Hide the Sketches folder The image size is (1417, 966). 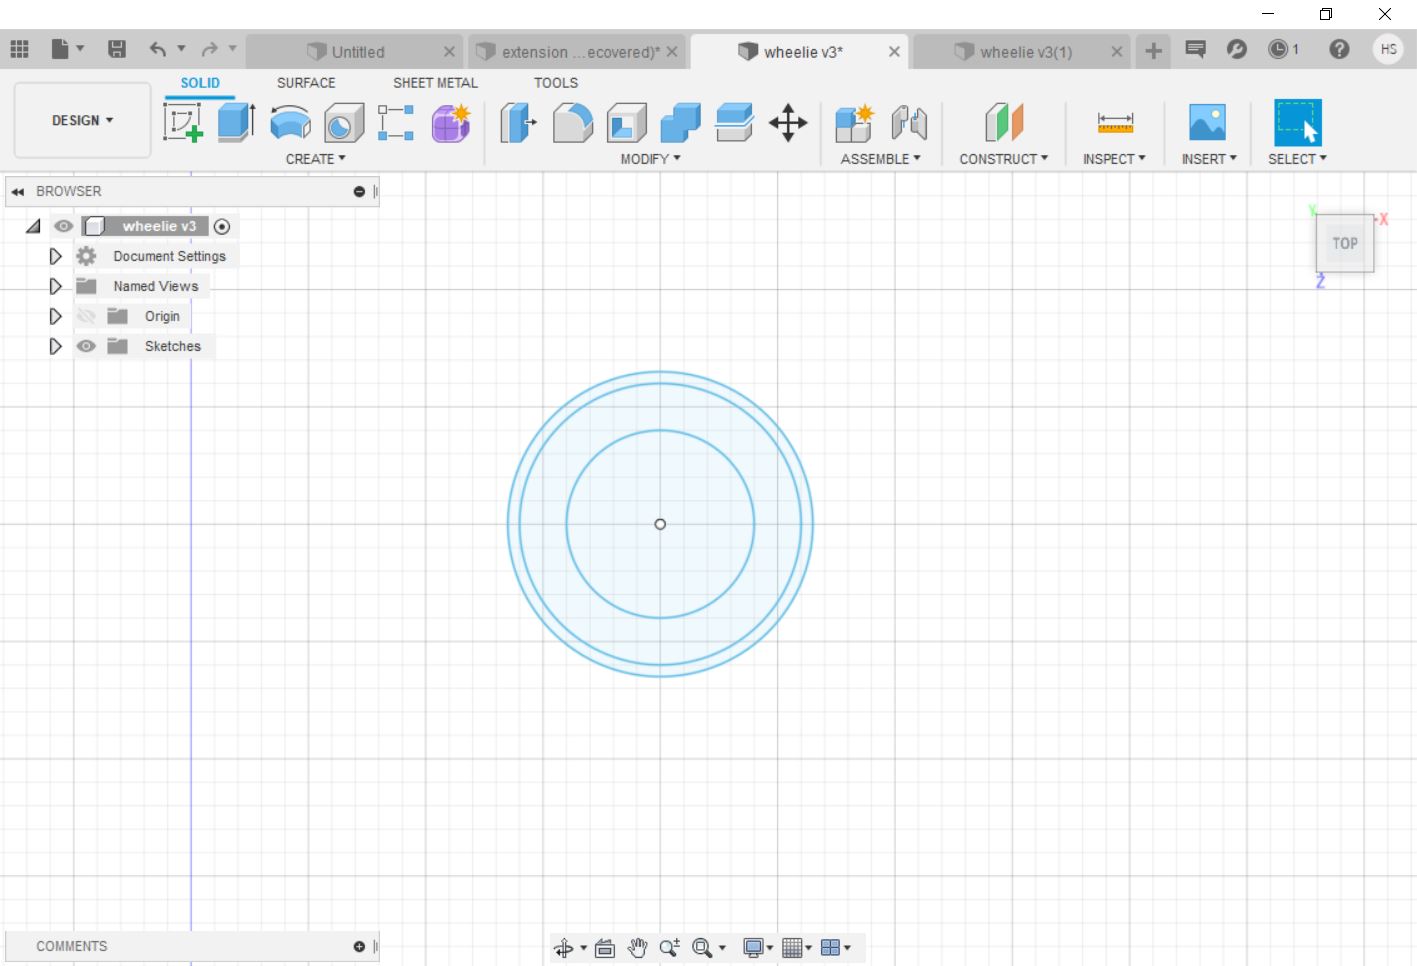click(x=86, y=346)
